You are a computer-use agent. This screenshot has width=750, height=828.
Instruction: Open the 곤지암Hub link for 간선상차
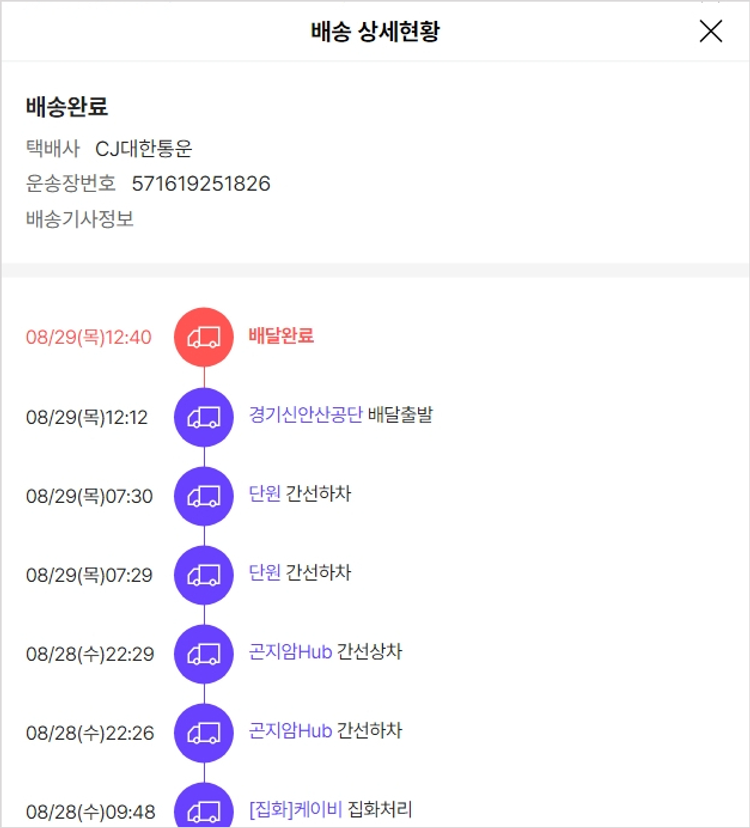[x=290, y=652]
